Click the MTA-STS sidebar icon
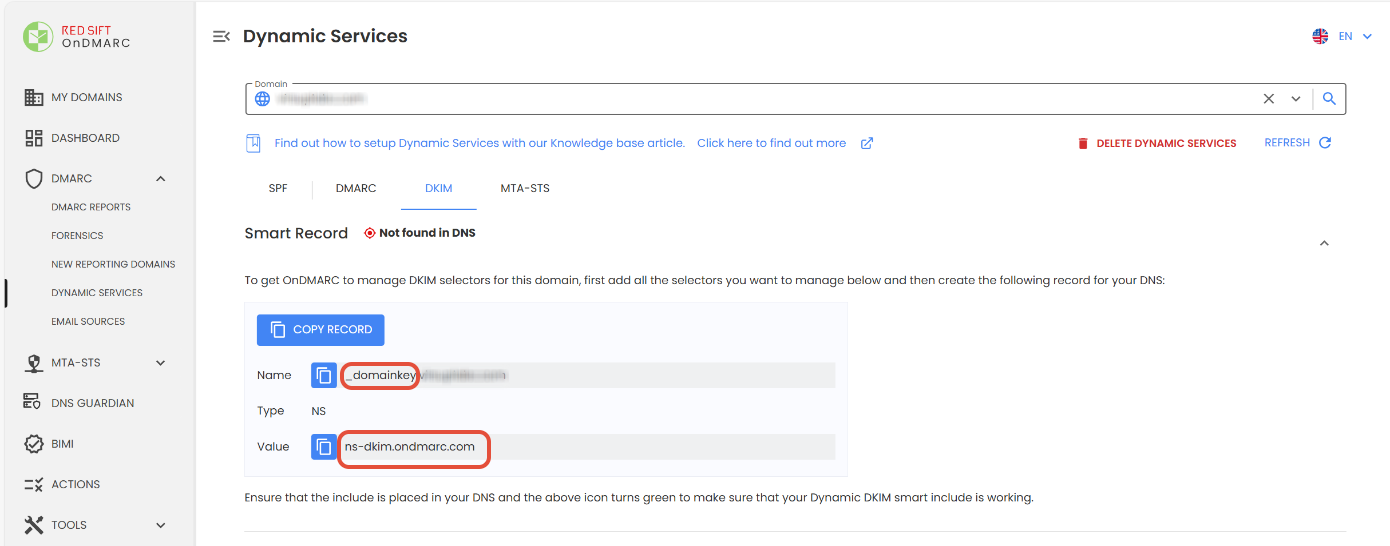Viewport: 1390px width, 546px height. click(34, 363)
